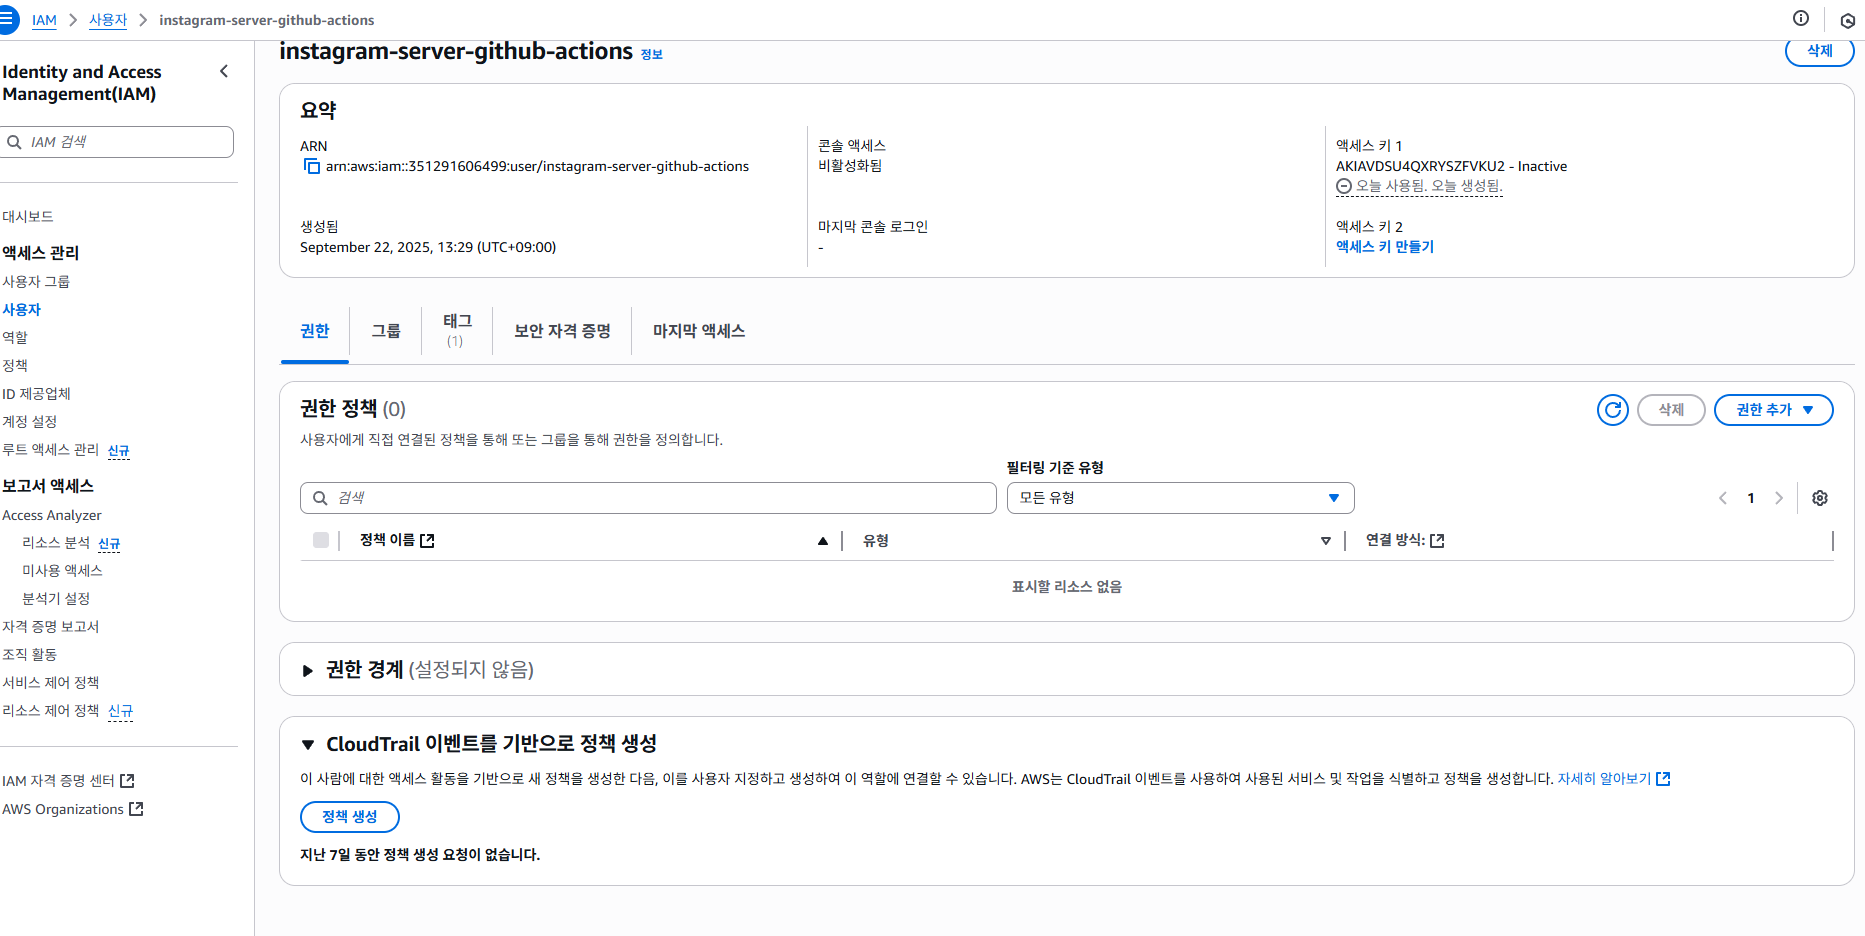The width and height of the screenshot is (1865, 936).
Task: Click the hexagon icon at top-right corner
Action: 1848,20
